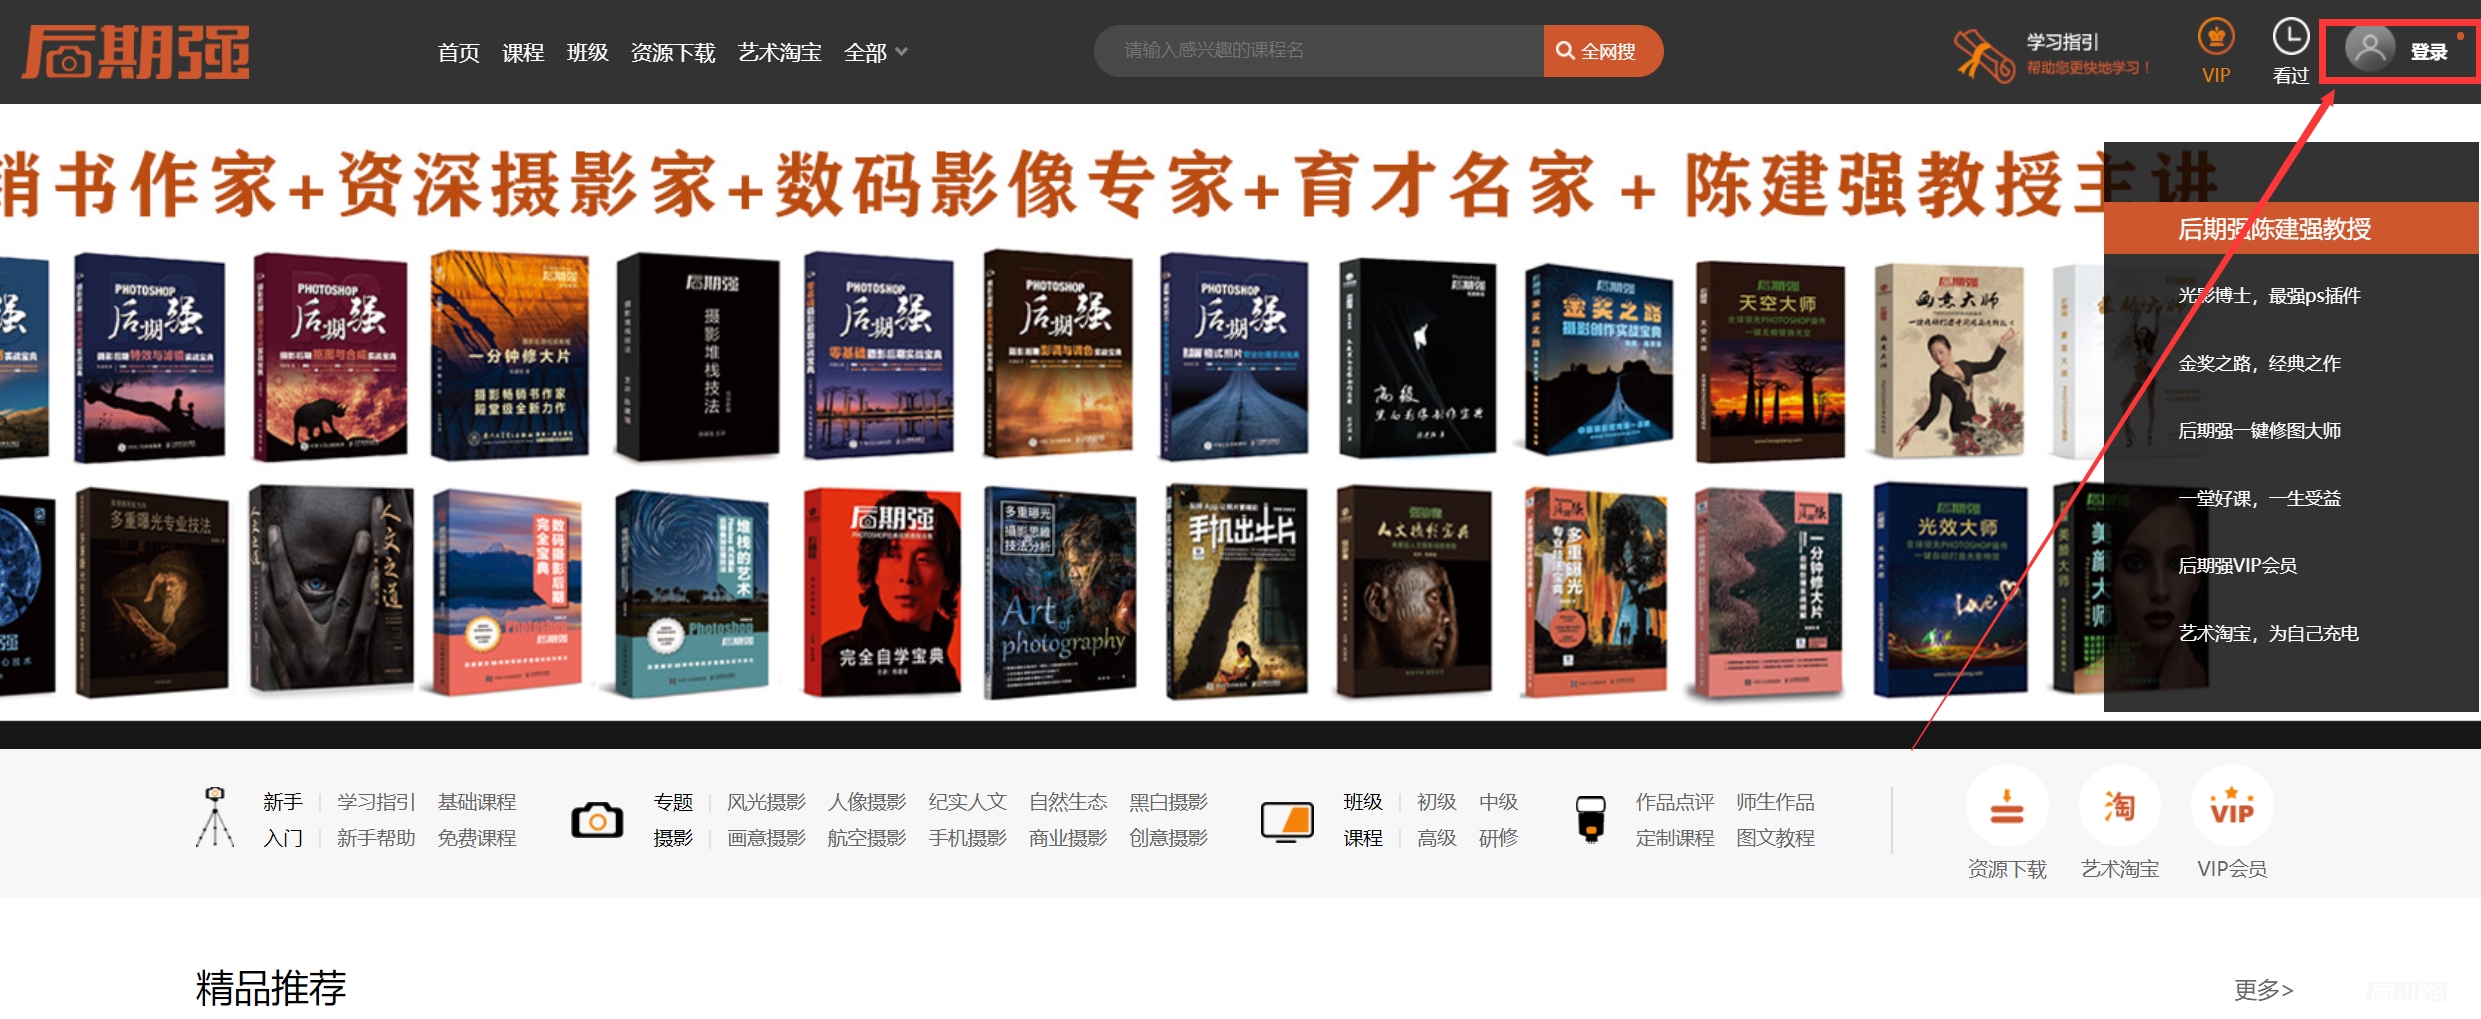Open 资源下载 in the top navigation

point(673,52)
